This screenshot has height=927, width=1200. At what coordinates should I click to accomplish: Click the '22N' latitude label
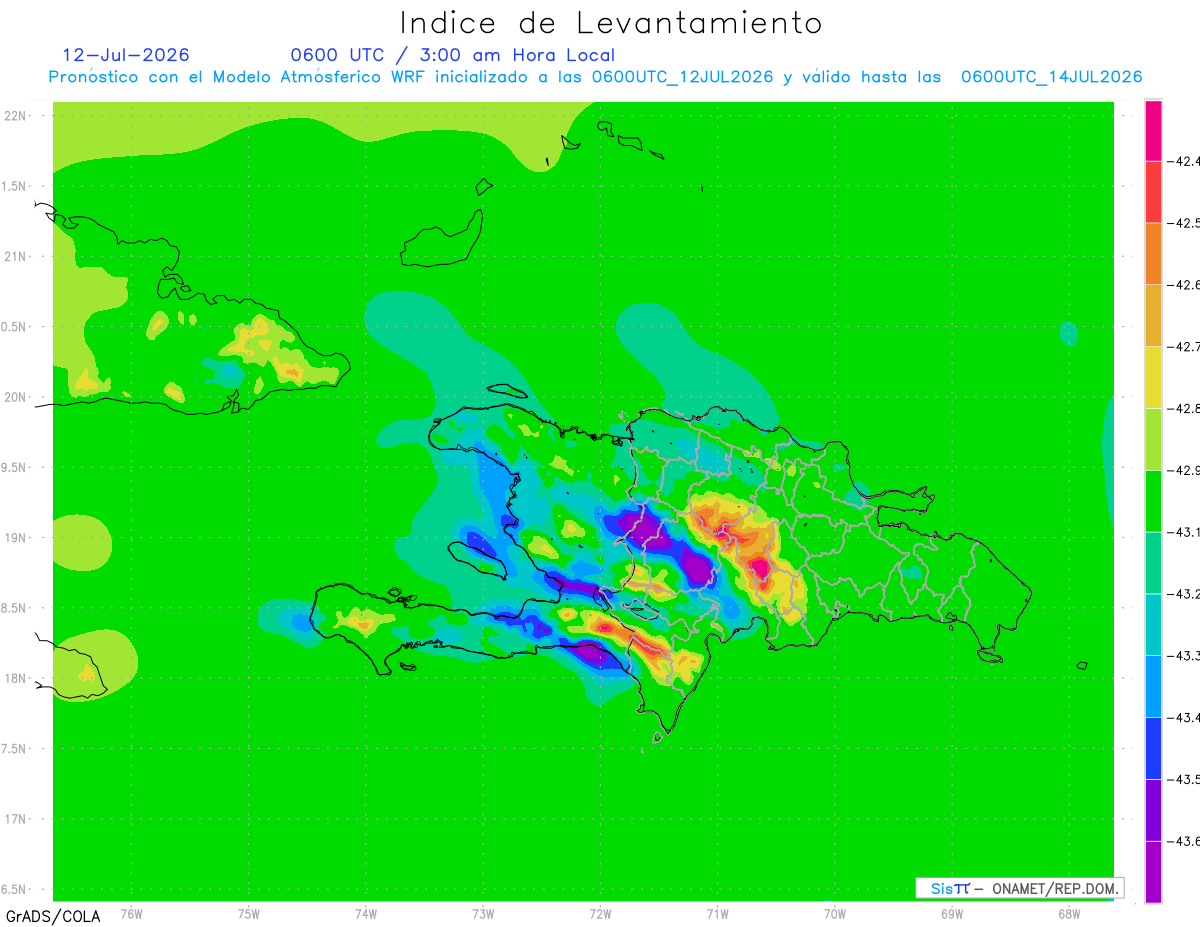tap(15, 116)
